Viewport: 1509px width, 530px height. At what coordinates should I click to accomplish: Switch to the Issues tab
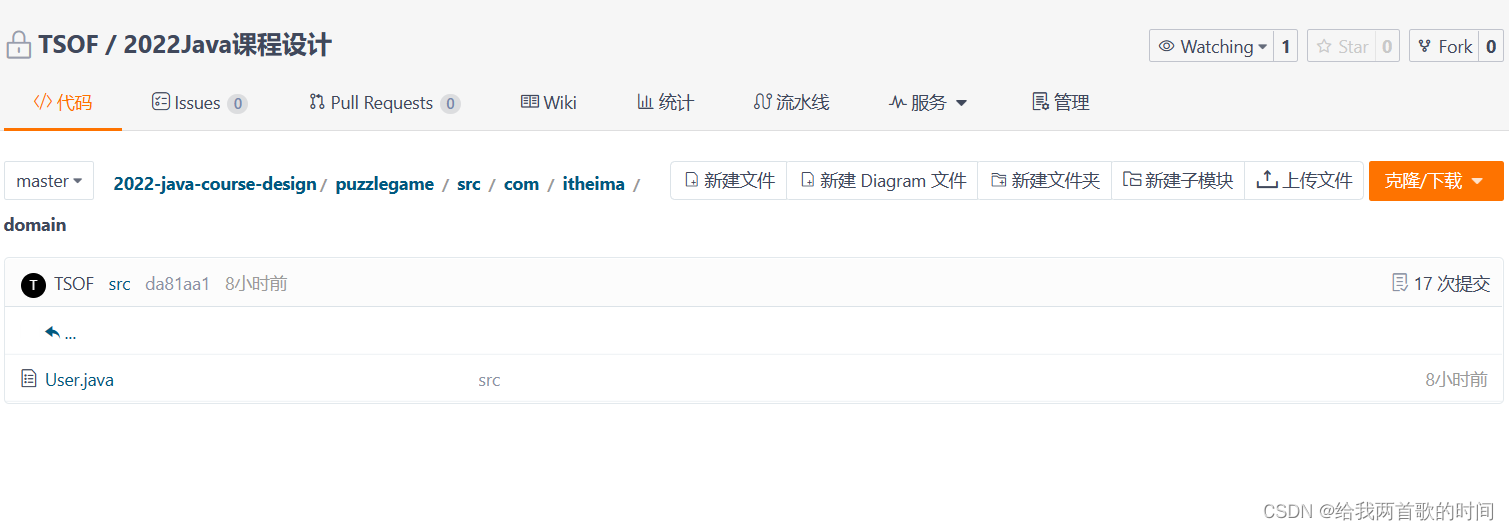click(199, 102)
